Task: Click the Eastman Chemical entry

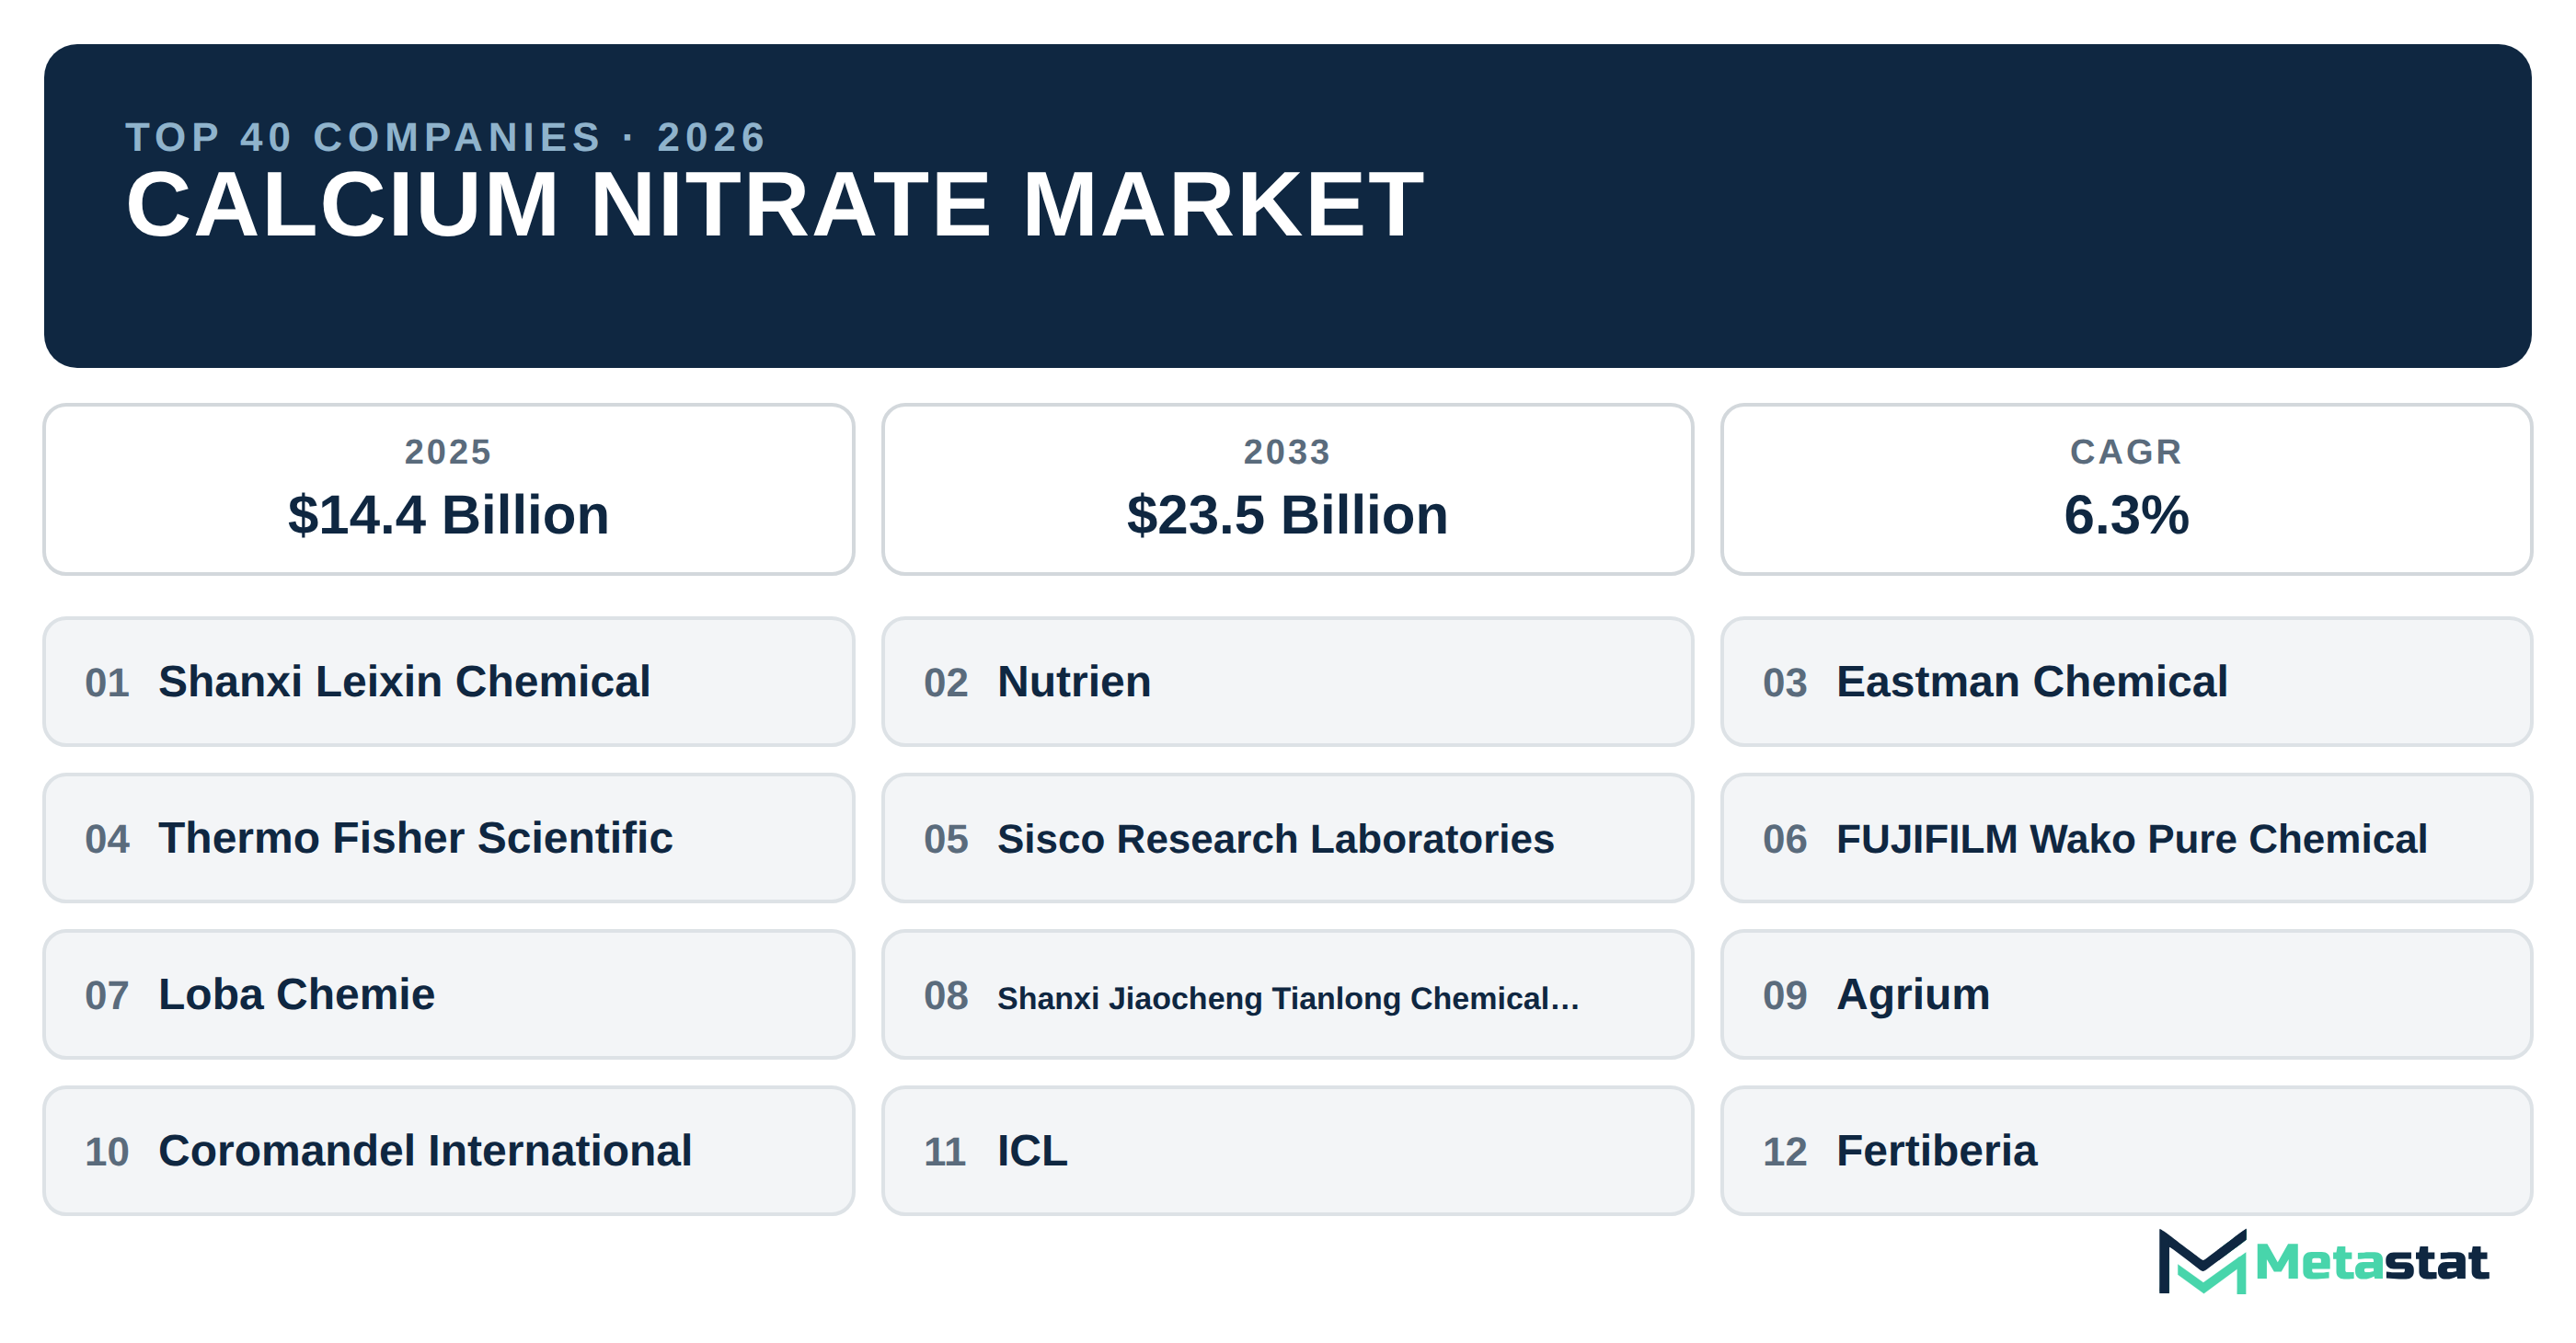Action: tap(2126, 681)
